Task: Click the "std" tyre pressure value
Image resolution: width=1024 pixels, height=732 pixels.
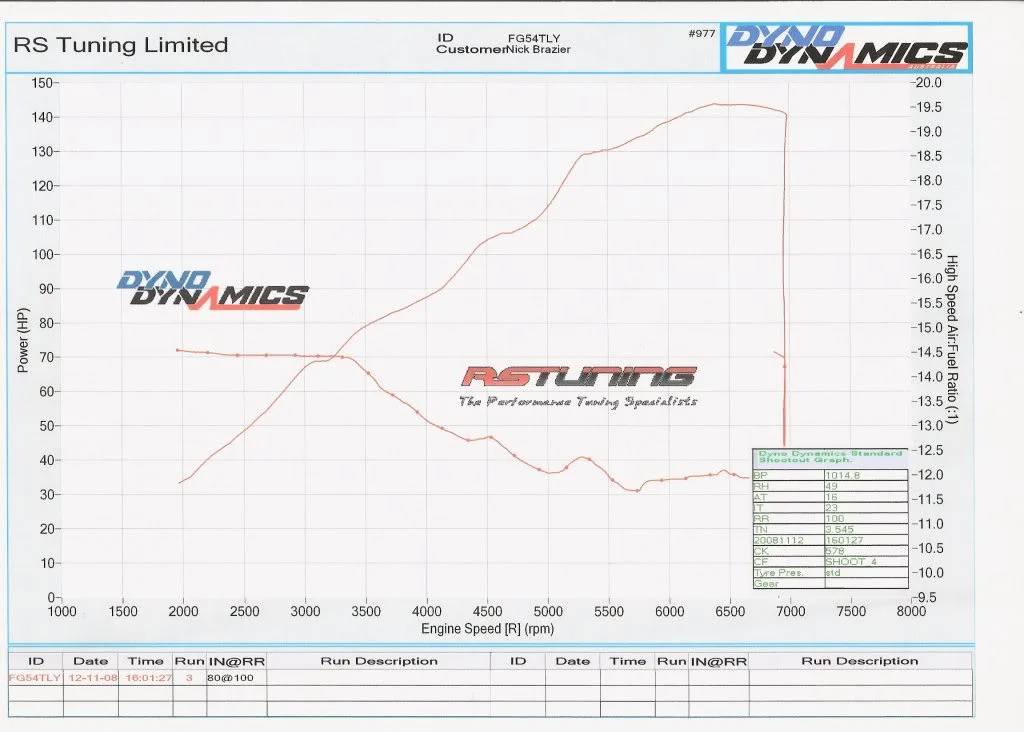Action: pyautogui.click(x=833, y=573)
